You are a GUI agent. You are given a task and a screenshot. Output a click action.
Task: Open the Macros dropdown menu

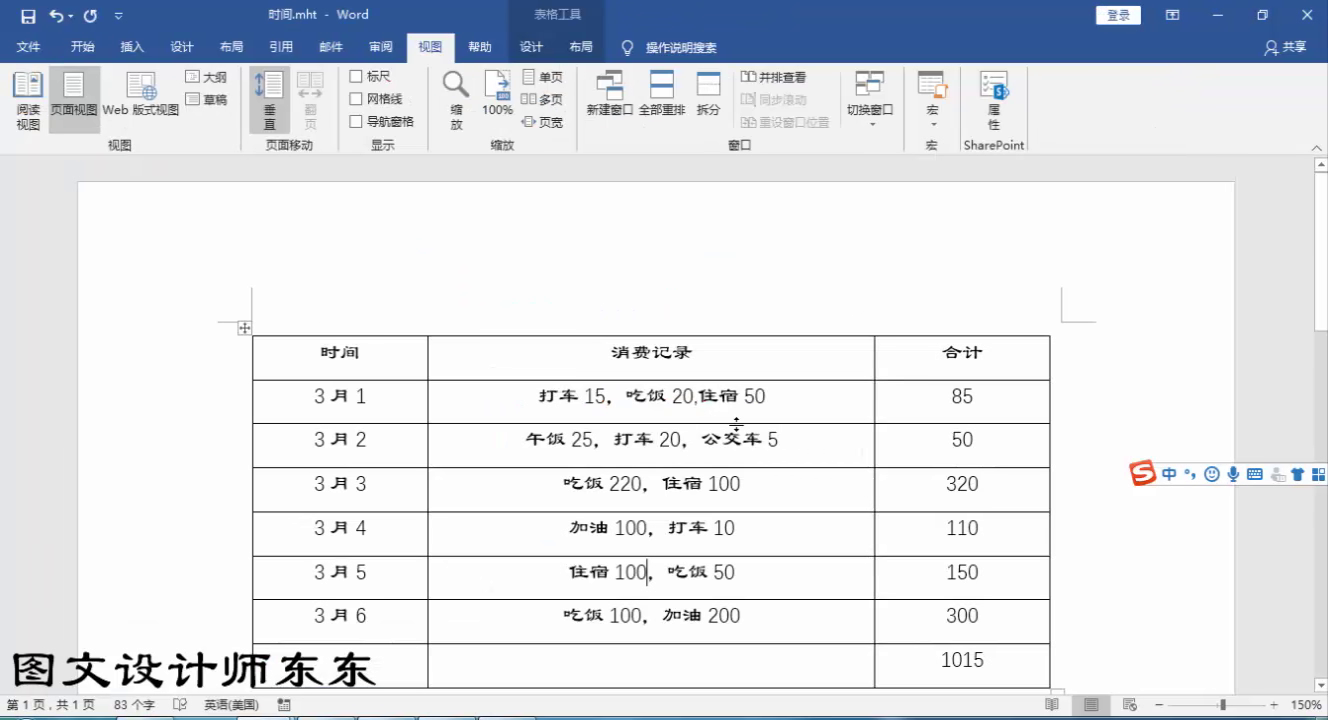(x=932, y=100)
